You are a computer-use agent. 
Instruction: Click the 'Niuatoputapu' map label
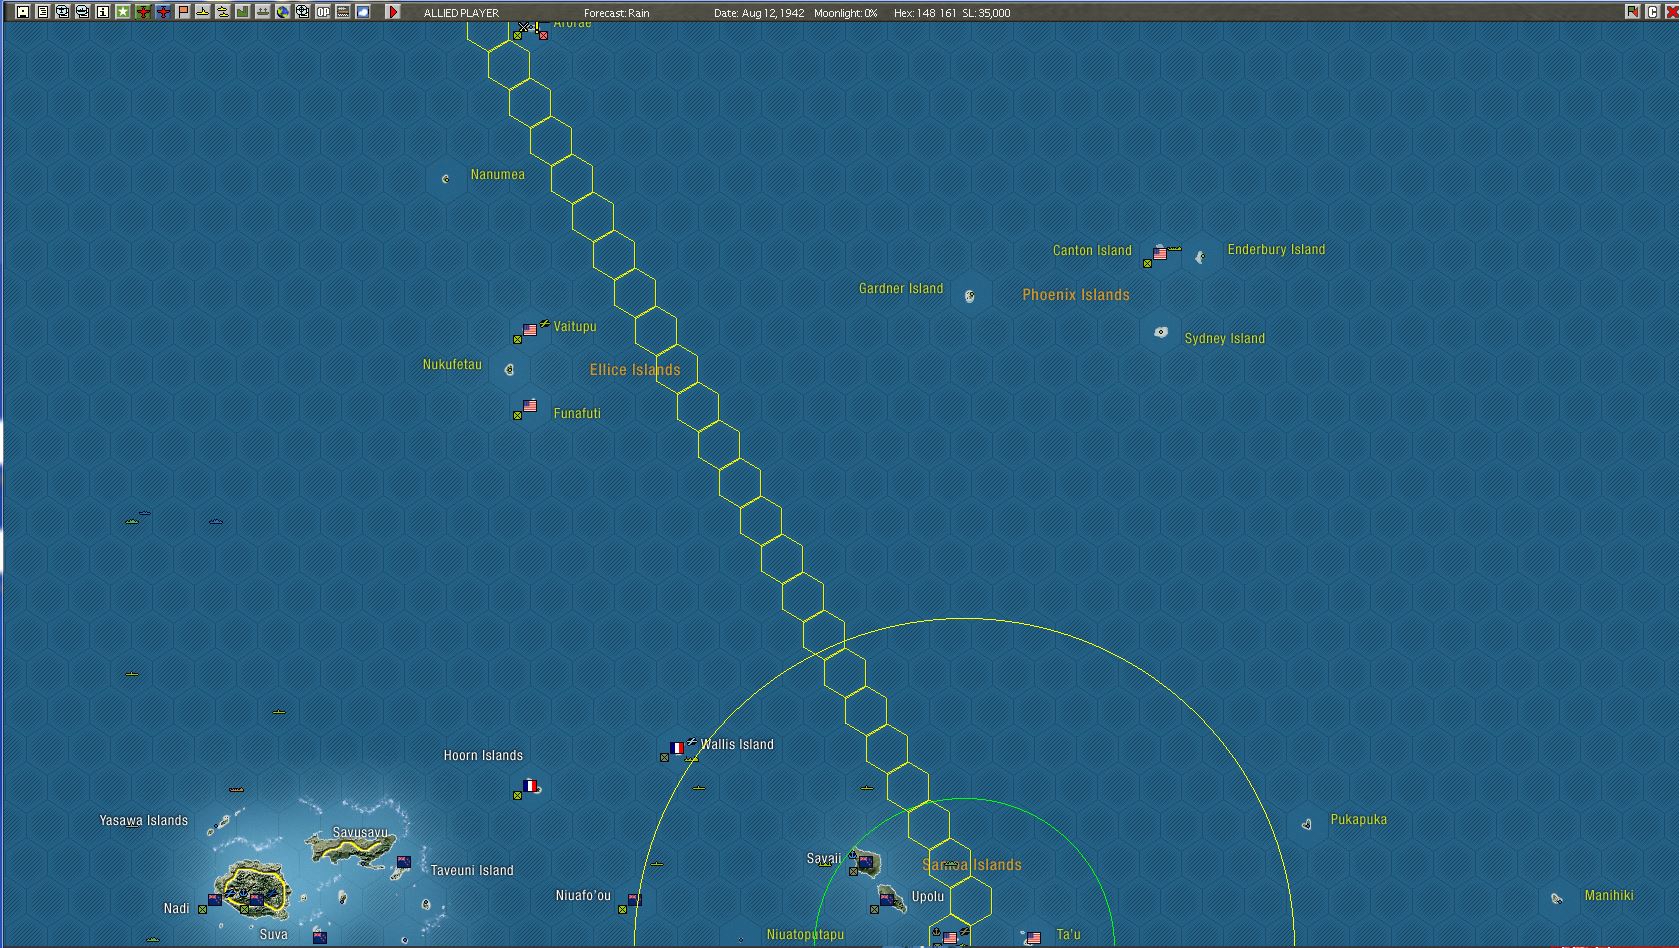coord(805,935)
